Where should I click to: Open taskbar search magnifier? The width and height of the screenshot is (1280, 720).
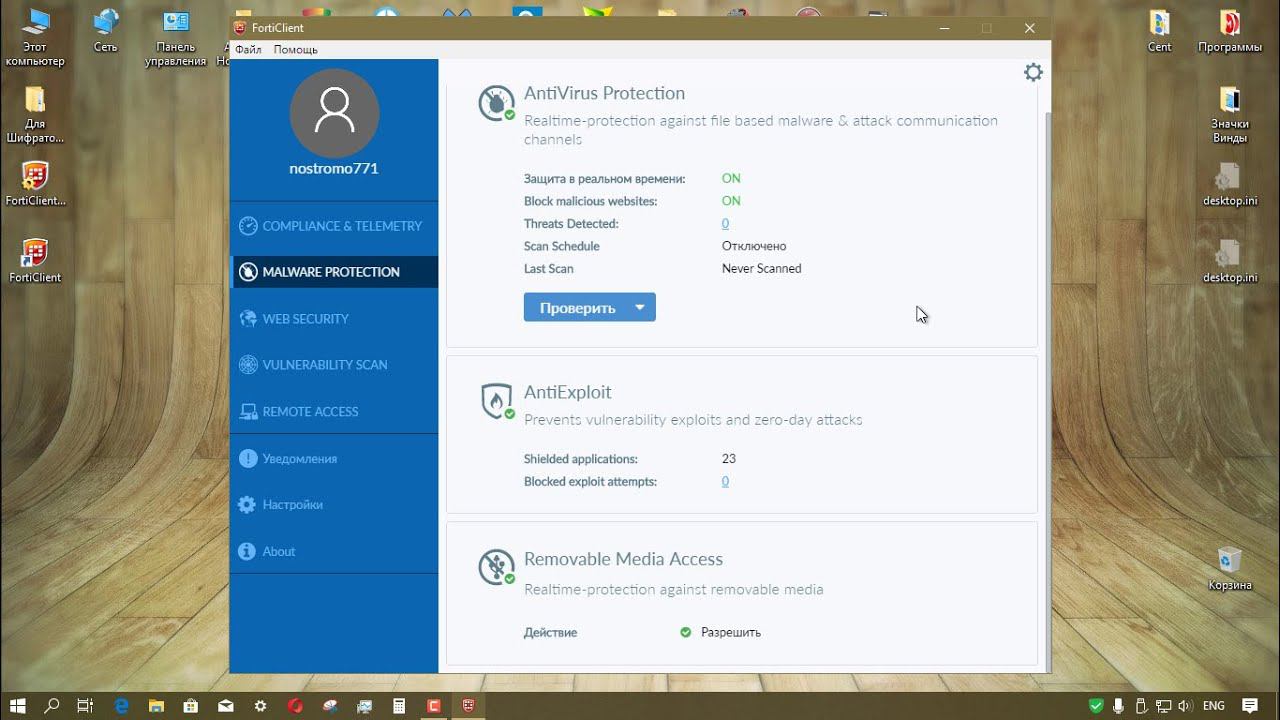click(x=52, y=705)
